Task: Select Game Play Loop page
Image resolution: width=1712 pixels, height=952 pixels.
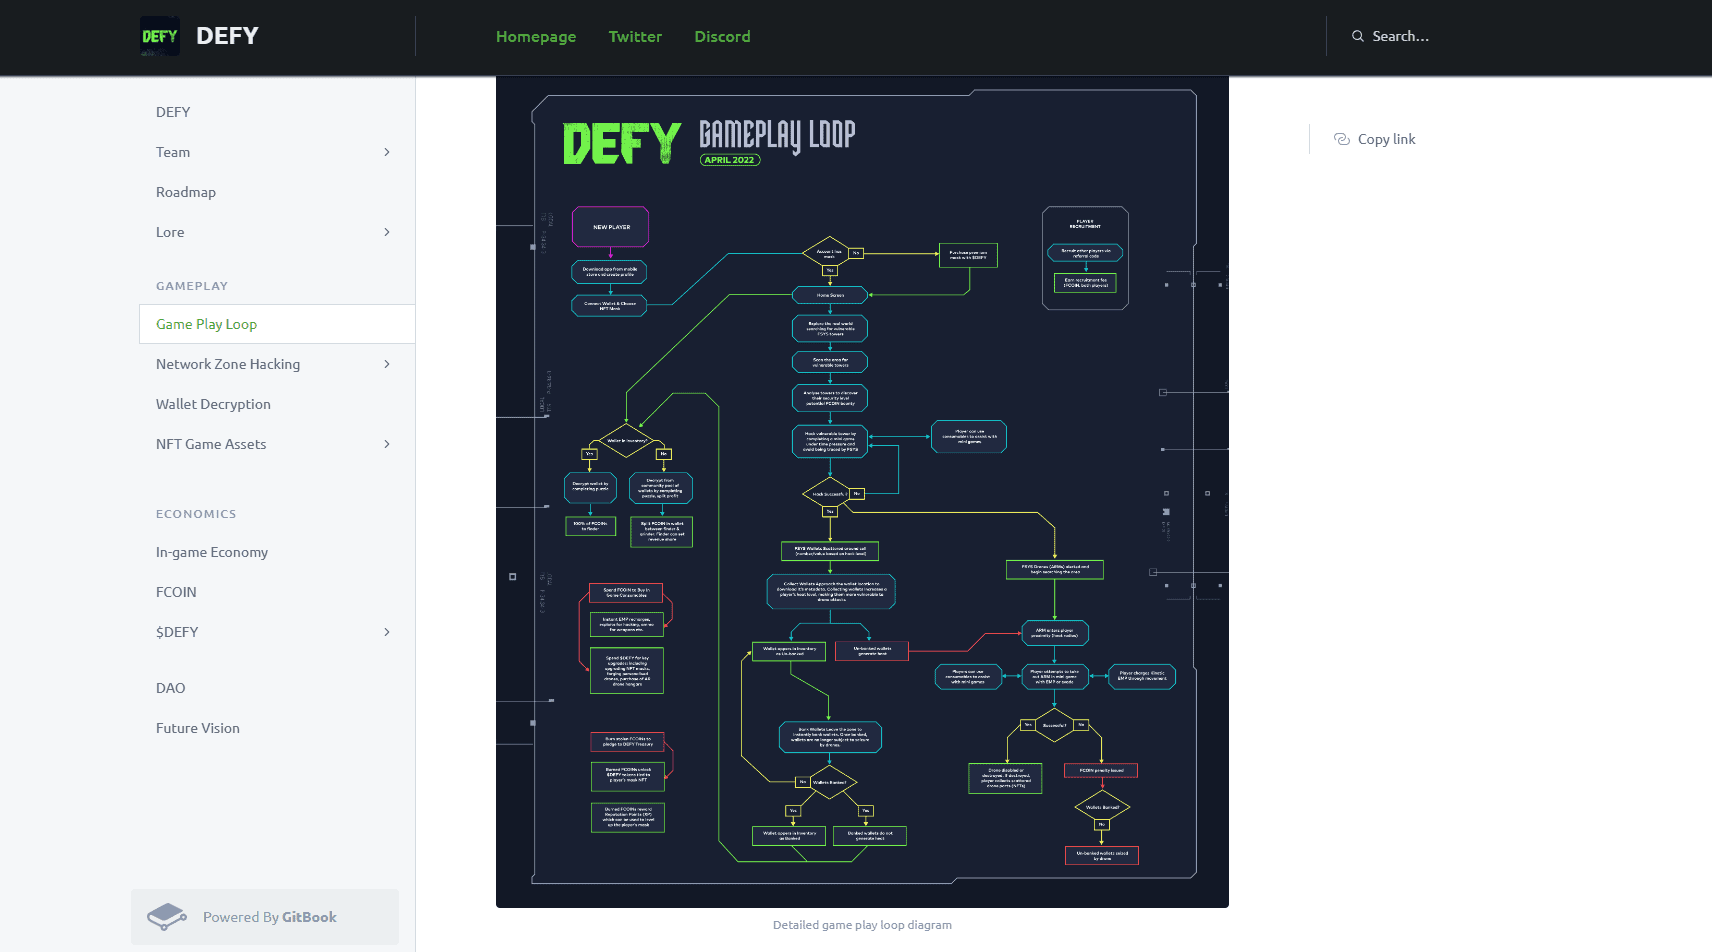Action: point(277,324)
